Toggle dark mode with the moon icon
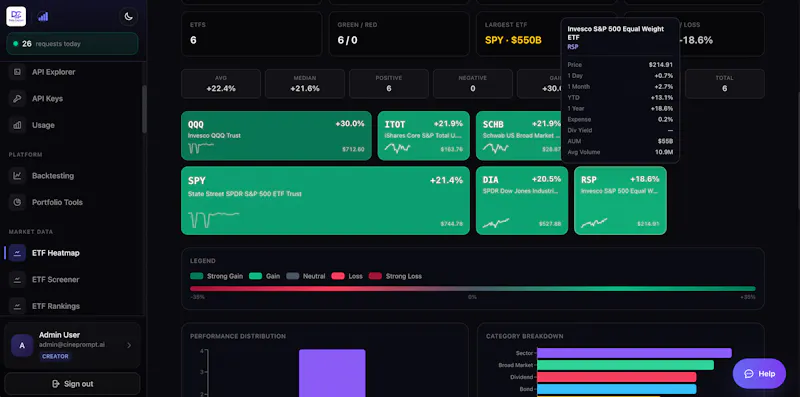The height and width of the screenshot is (397, 800). pyautogui.click(x=129, y=17)
